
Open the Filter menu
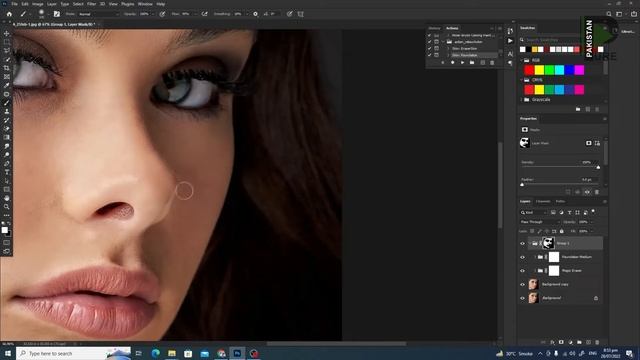pos(91,4)
